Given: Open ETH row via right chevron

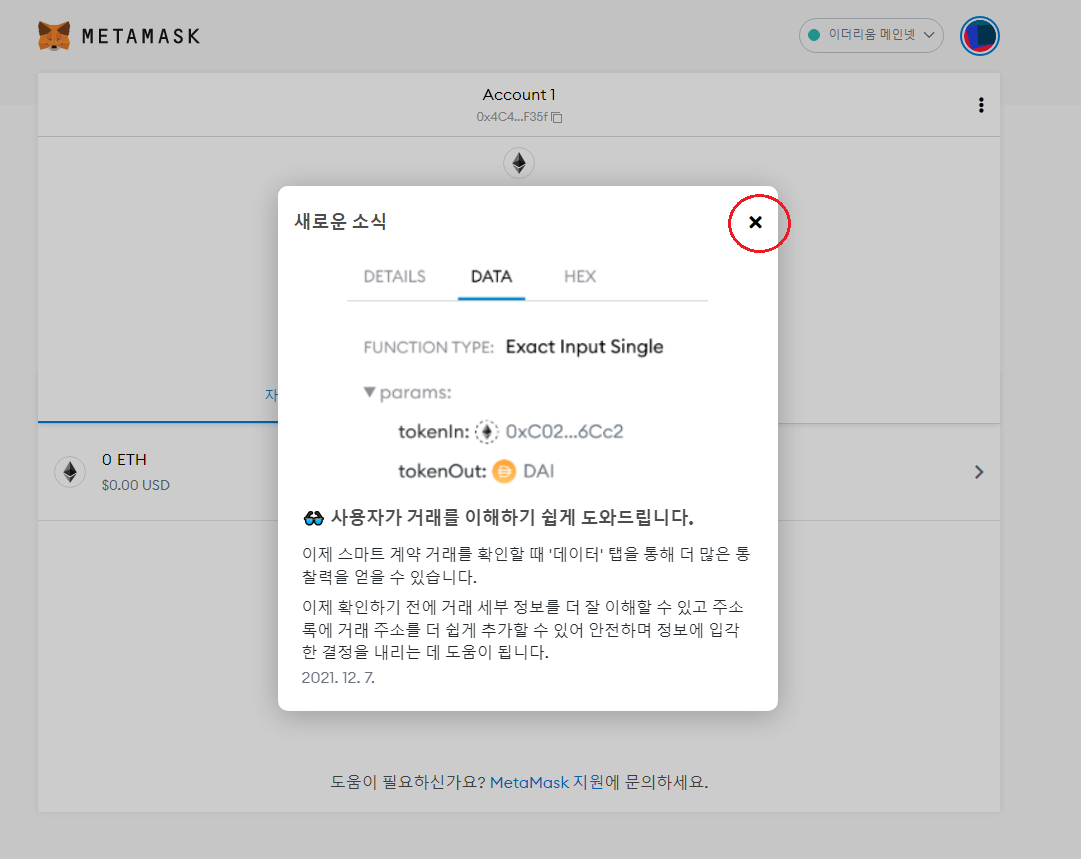Looking at the screenshot, I should pos(978,472).
